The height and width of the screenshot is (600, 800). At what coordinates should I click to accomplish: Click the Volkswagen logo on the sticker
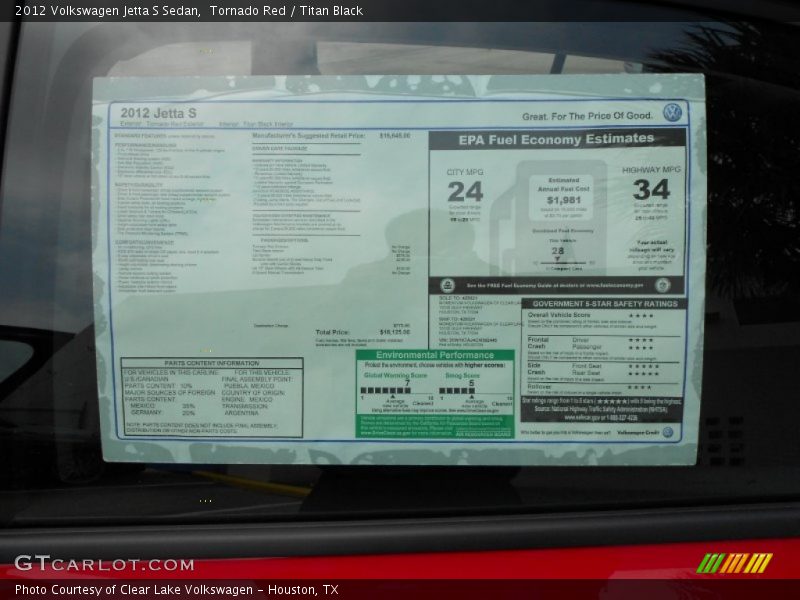pyautogui.click(x=672, y=113)
